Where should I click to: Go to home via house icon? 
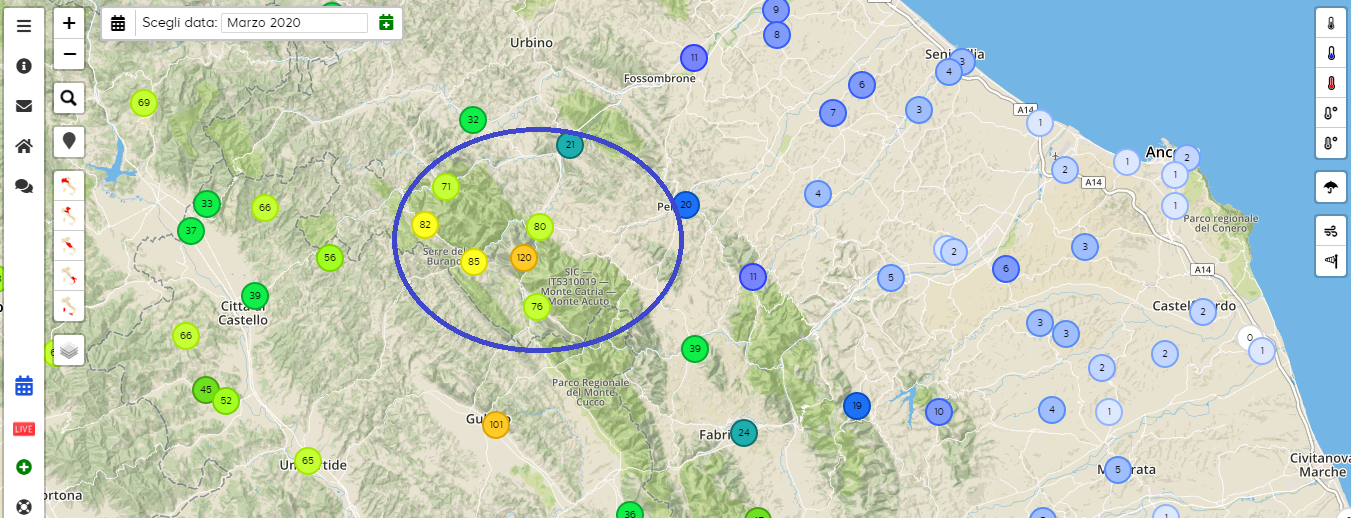pyautogui.click(x=24, y=146)
